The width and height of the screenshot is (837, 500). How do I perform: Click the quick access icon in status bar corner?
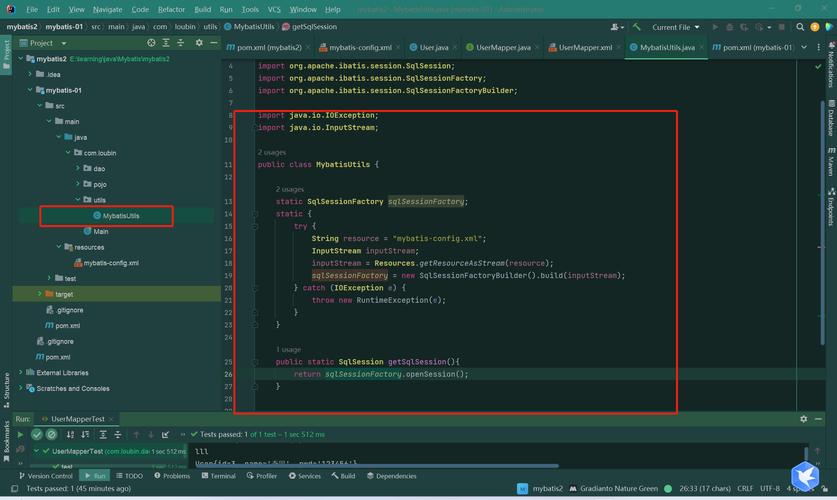point(14,488)
